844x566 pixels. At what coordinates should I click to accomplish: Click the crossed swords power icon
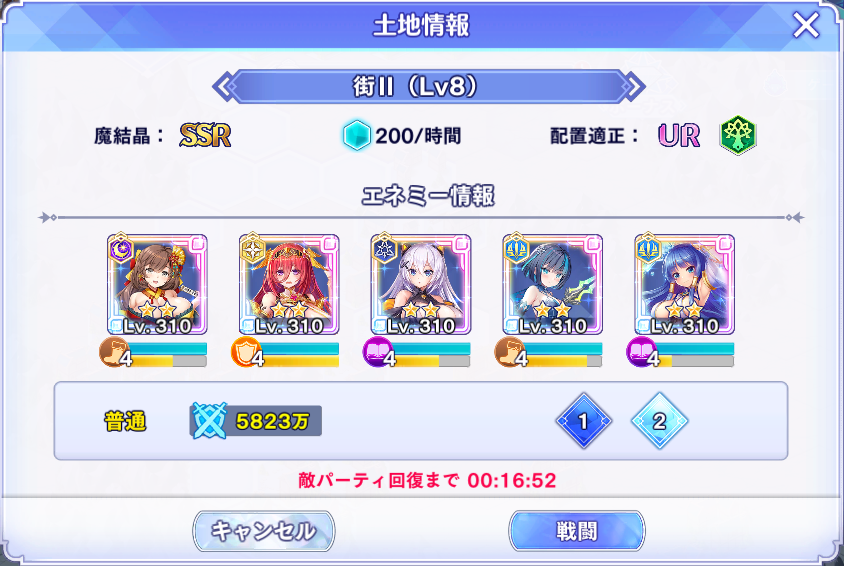coord(209,421)
